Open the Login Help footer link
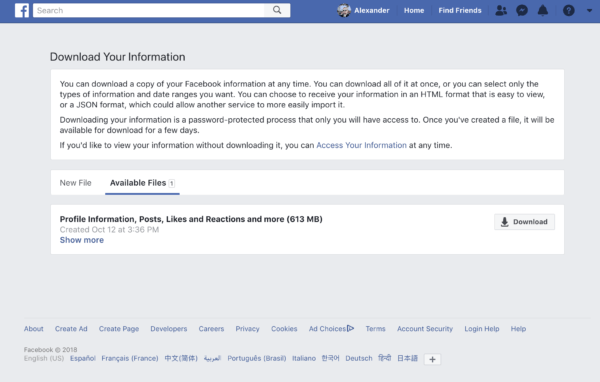This screenshot has width=600, height=382. click(x=482, y=329)
